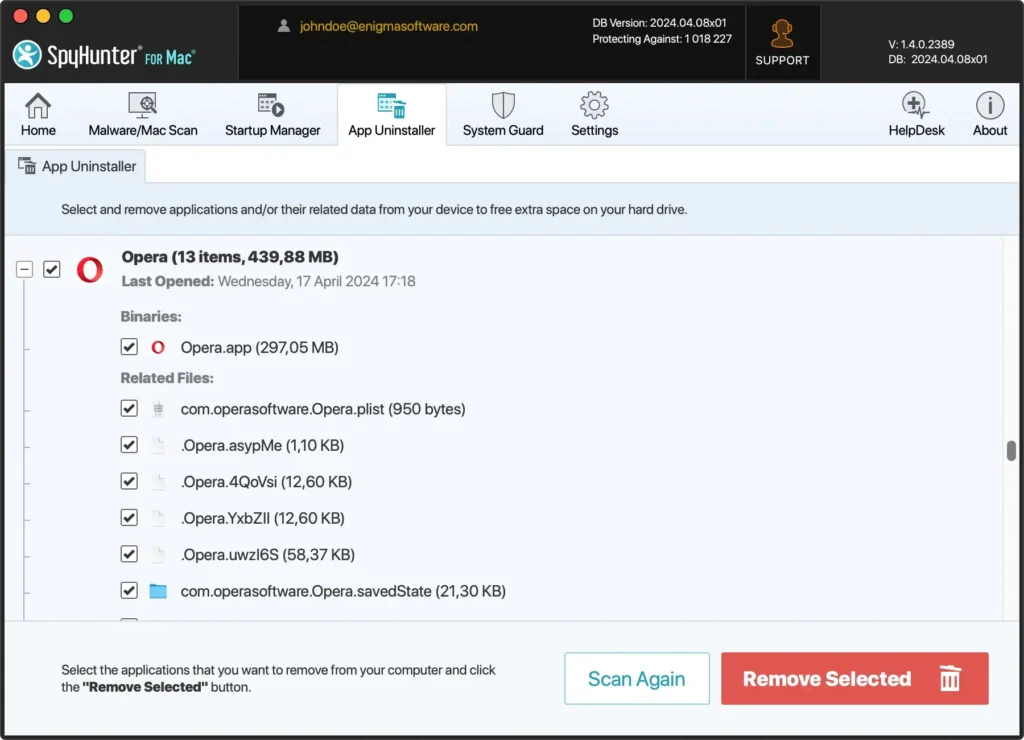Click the Remove Selected button
The height and width of the screenshot is (740, 1024).
point(854,679)
